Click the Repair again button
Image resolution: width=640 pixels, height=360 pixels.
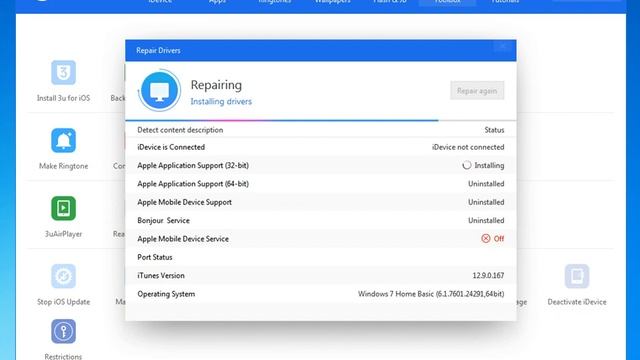point(477,91)
